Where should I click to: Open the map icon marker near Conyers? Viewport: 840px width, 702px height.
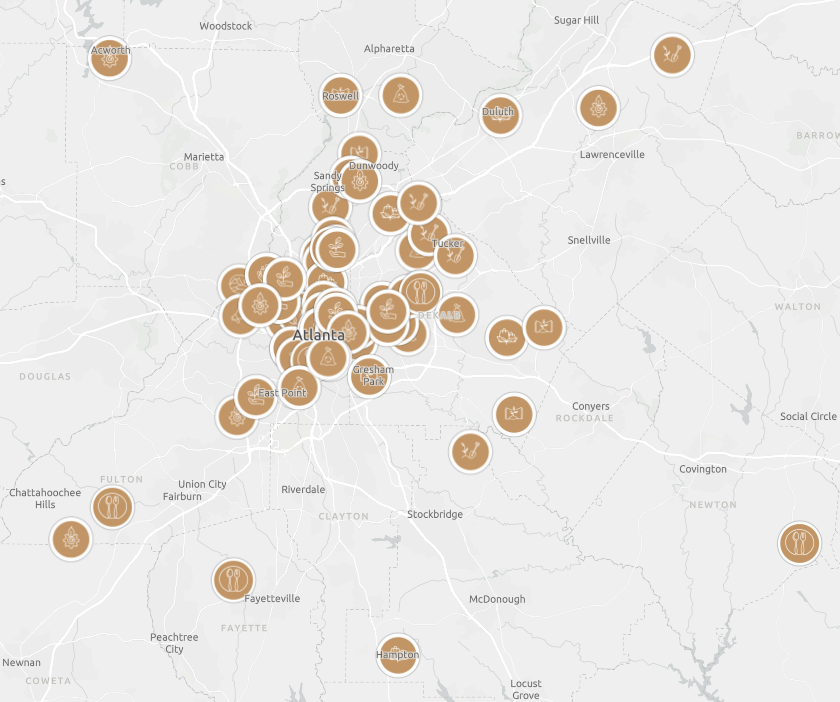pos(514,413)
